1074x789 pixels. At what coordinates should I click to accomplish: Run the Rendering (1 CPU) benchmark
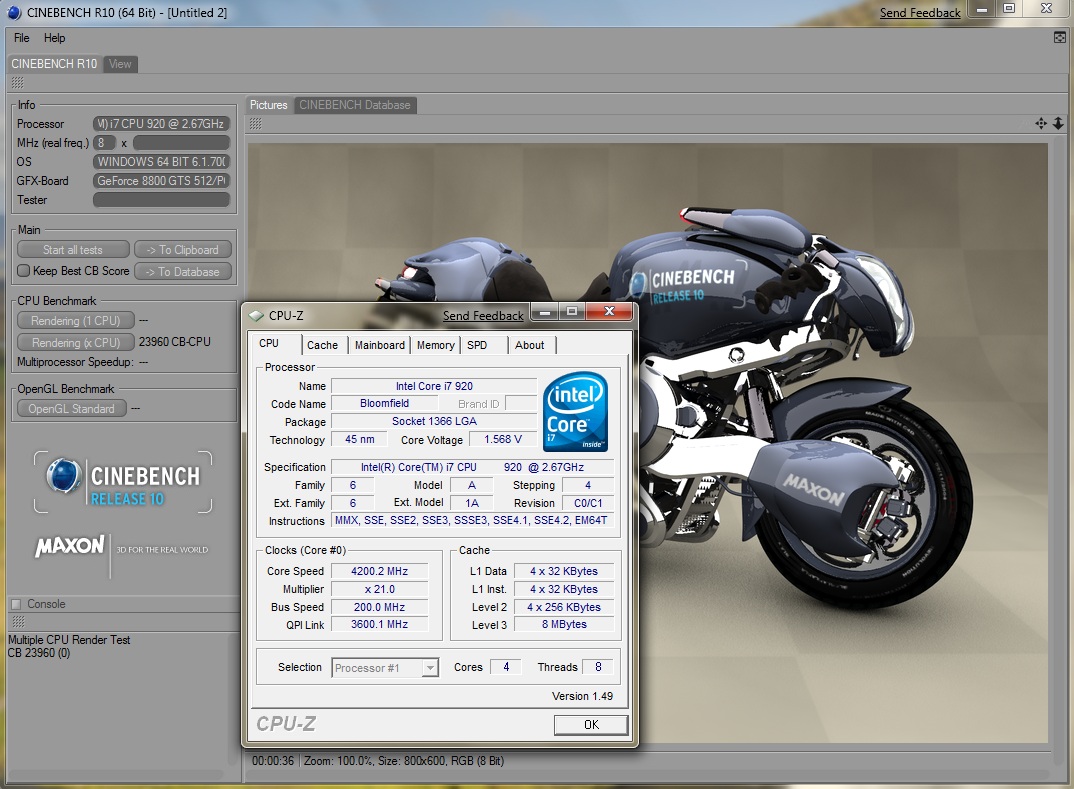(x=75, y=321)
